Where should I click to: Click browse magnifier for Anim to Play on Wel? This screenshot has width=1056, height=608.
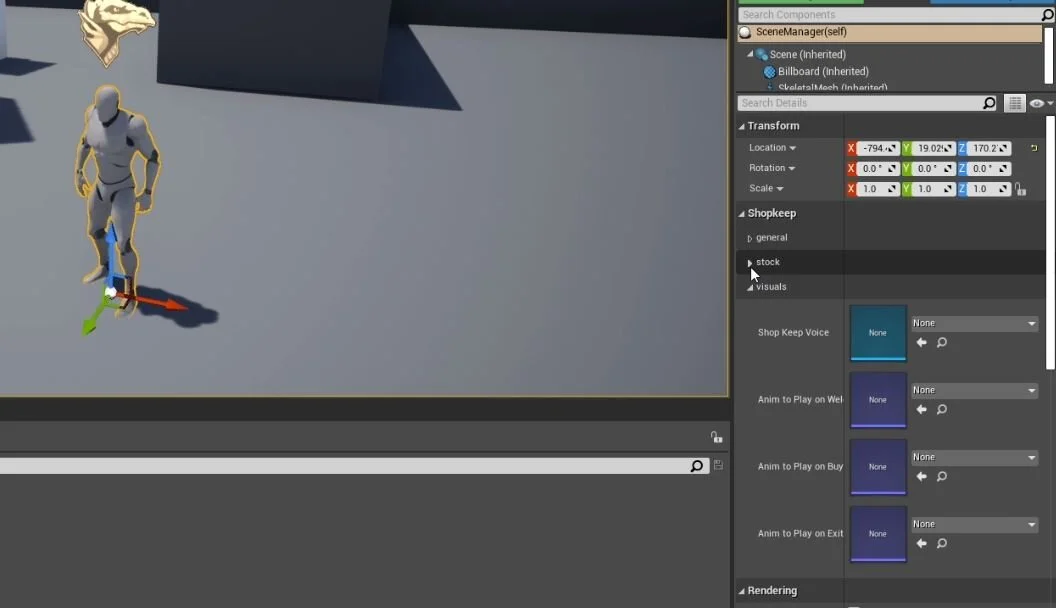click(x=941, y=409)
